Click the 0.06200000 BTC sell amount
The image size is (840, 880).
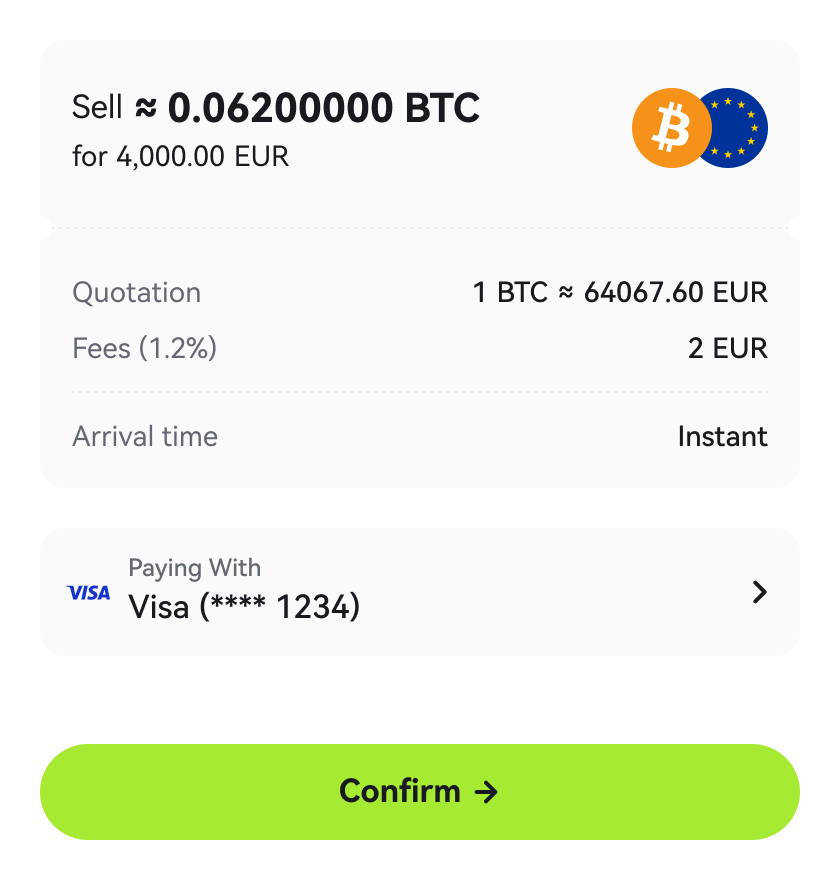pos(324,107)
